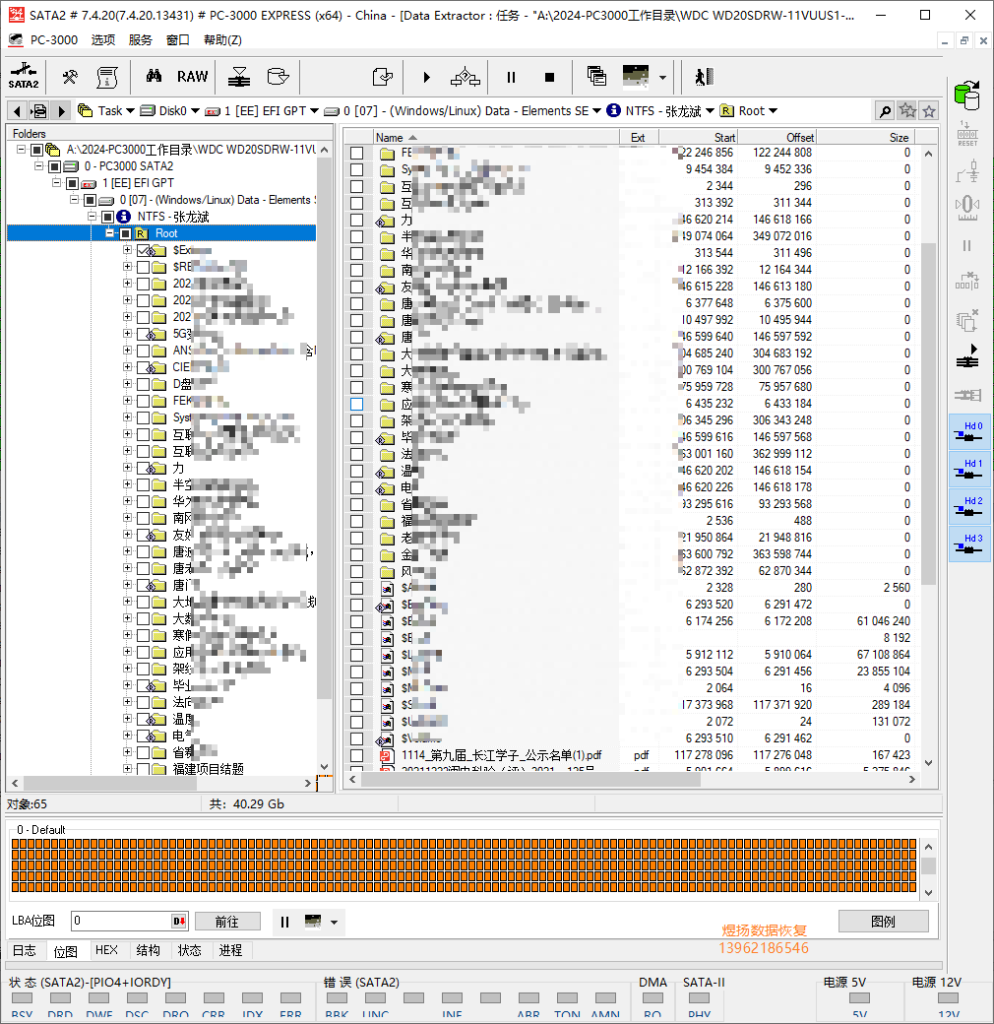Image resolution: width=994 pixels, height=1024 pixels.
Task: Click the cascade windows icon
Action: [596, 76]
